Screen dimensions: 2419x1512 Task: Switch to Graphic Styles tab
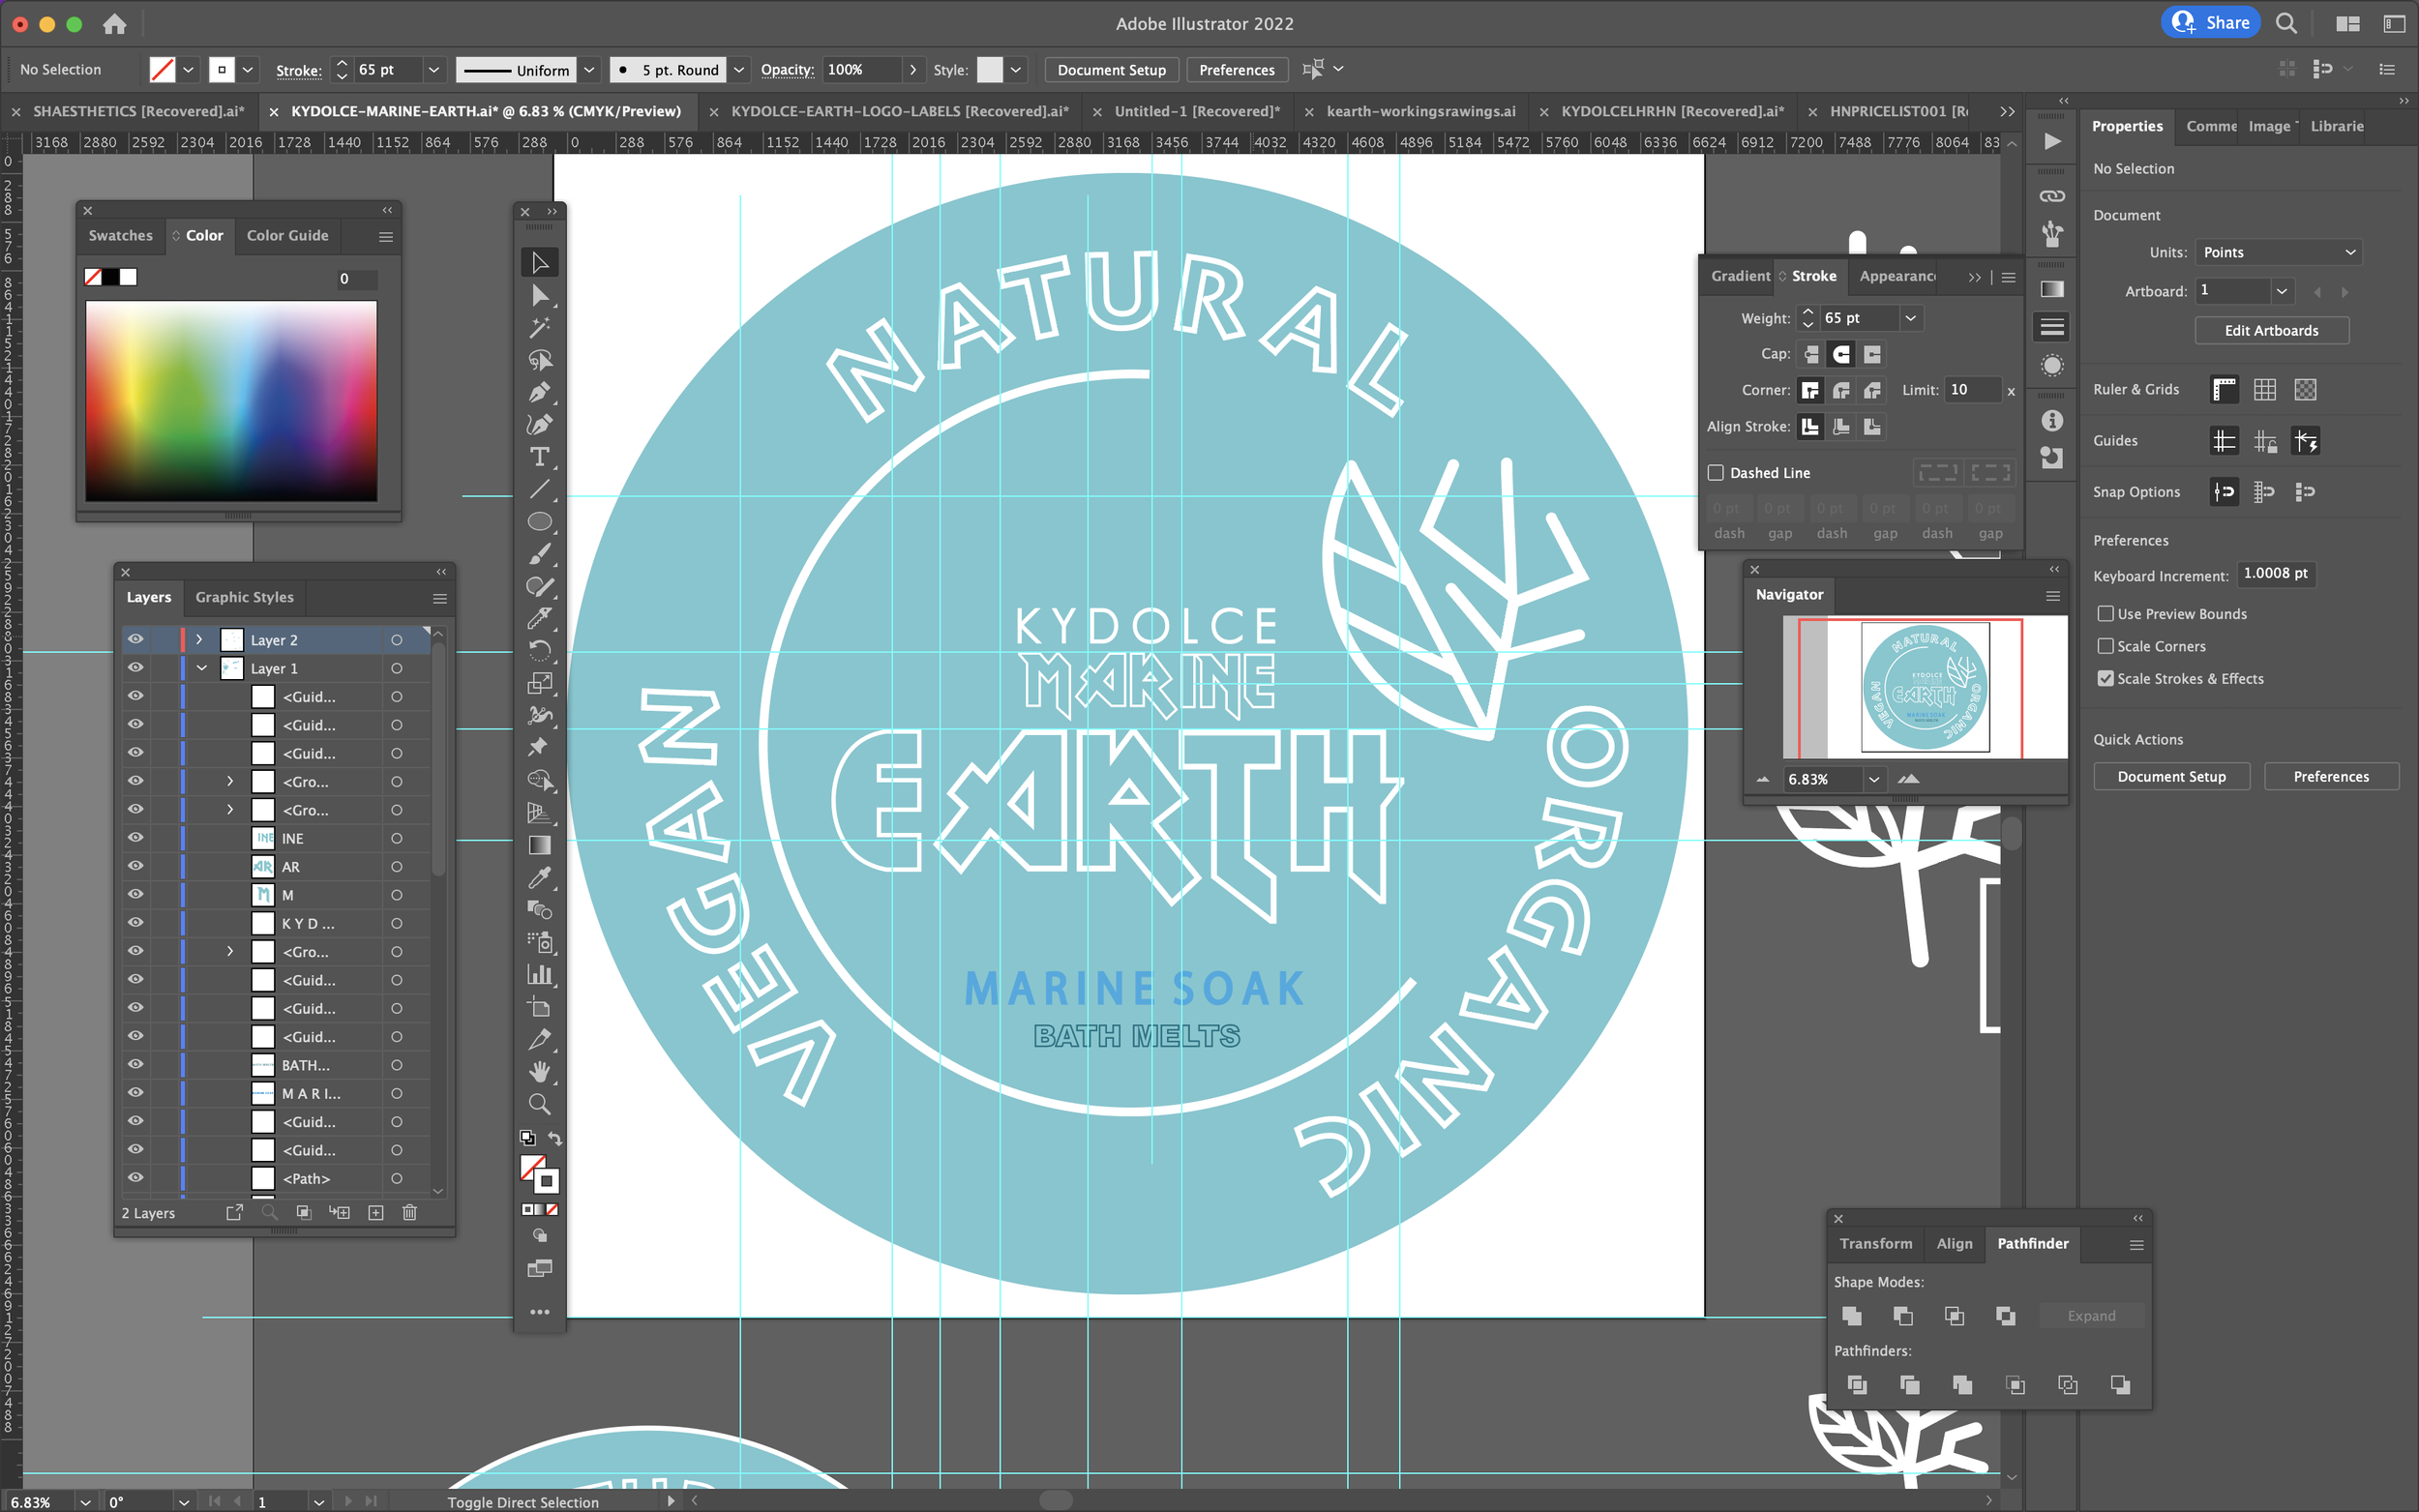coord(244,597)
